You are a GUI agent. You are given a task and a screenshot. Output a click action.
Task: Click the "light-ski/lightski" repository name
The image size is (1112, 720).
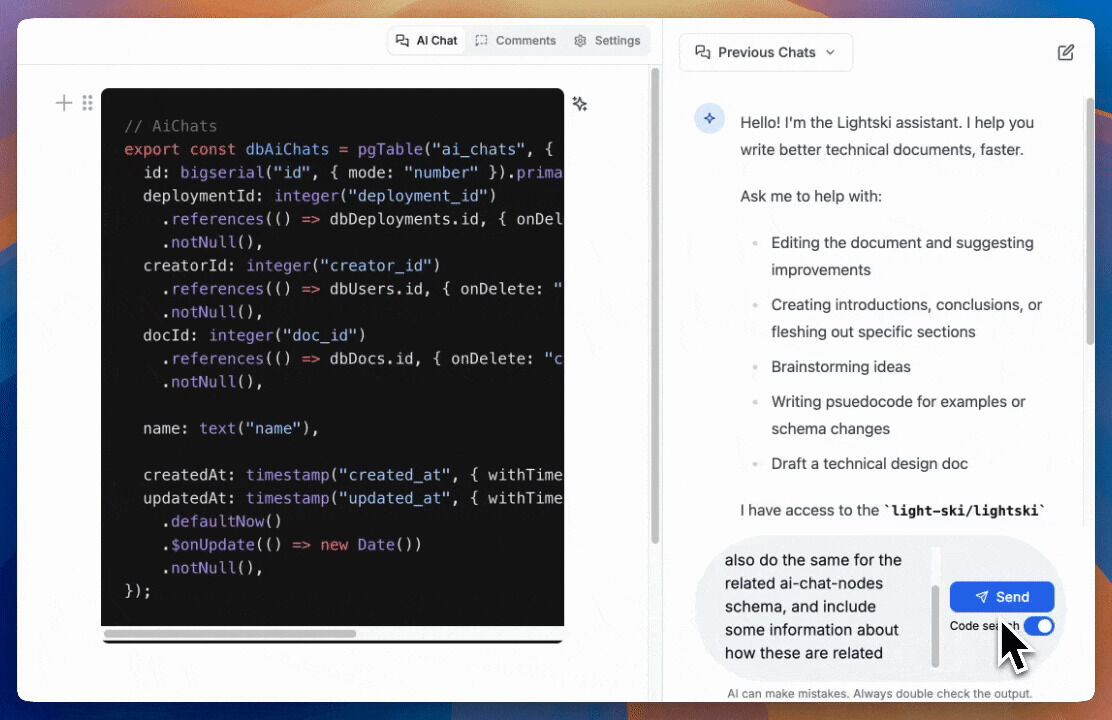[x=964, y=511]
